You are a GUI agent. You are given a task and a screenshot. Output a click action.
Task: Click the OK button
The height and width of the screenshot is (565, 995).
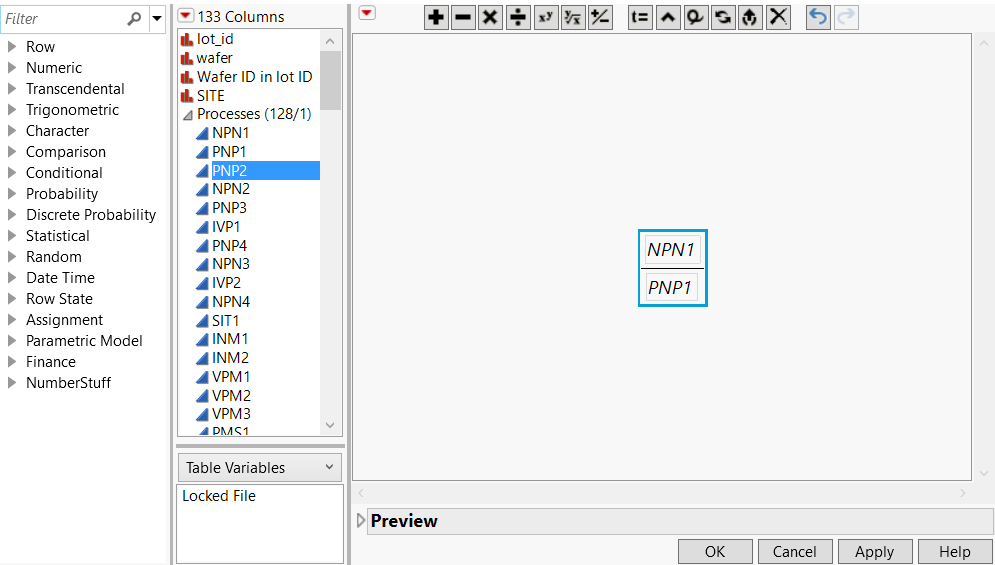715,552
